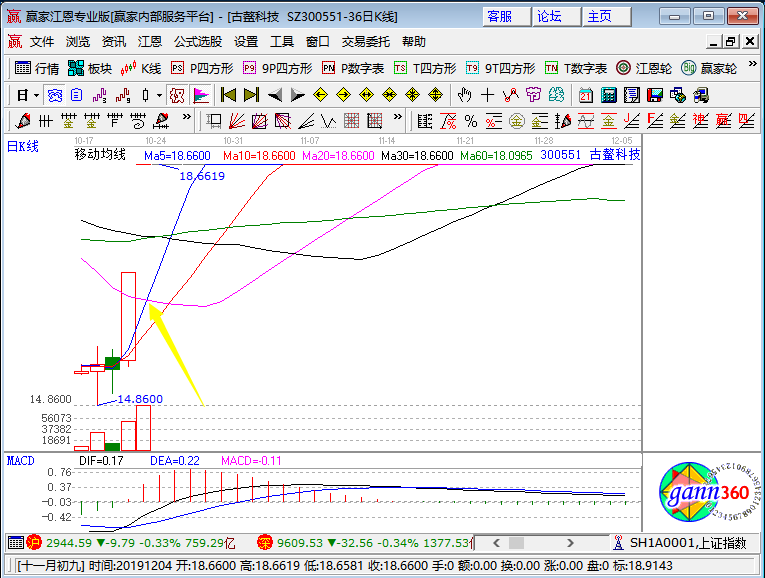Launch the 赢家轮 wheel tool
This screenshot has width=765, height=578.
click(x=709, y=68)
